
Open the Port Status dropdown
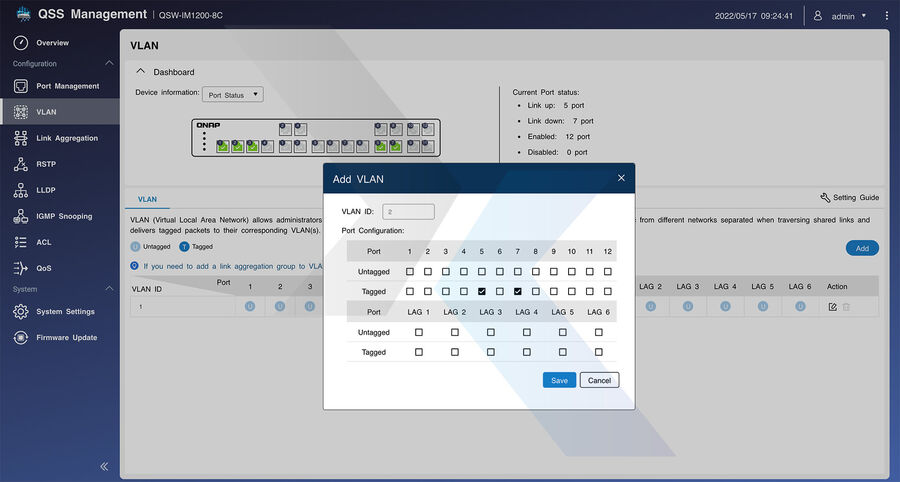pyautogui.click(x=232, y=94)
